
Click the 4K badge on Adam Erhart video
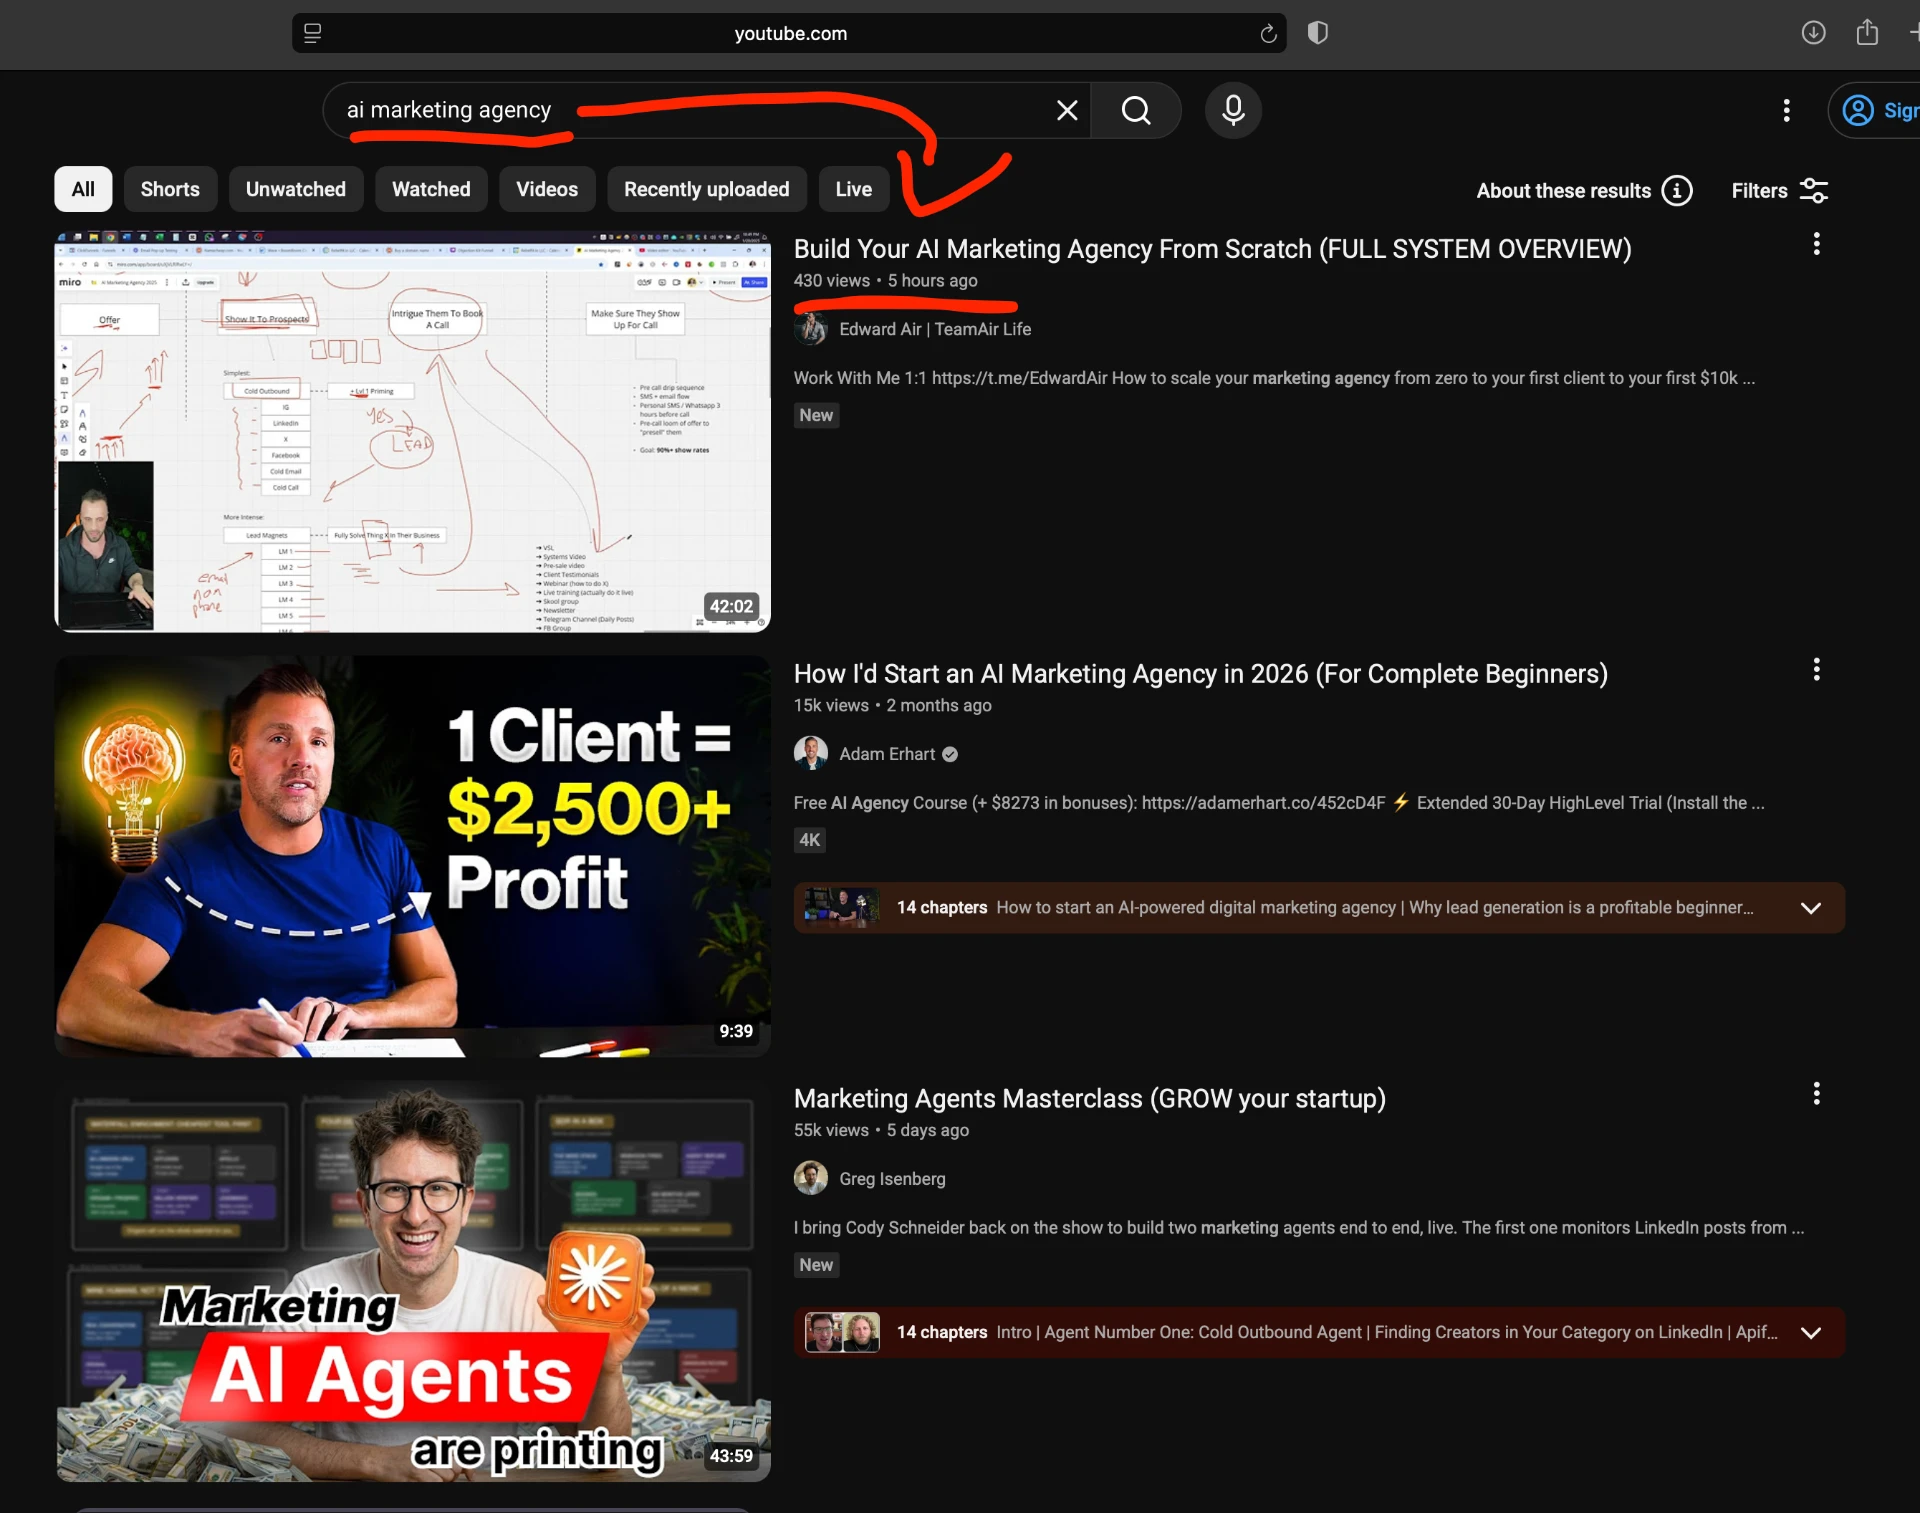click(x=810, y=840)
